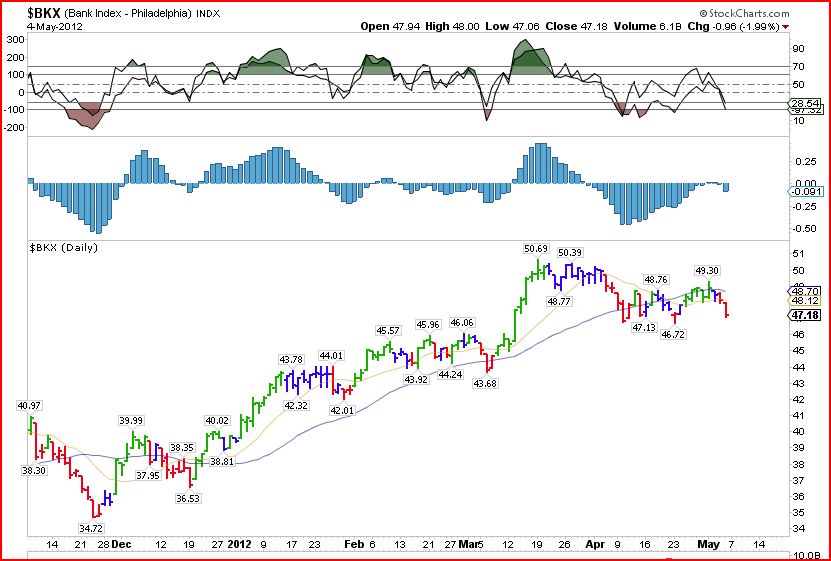Click the May month label on the date axis
The width and height of the screenshot is (831, 561).
[x=709, y=545]
